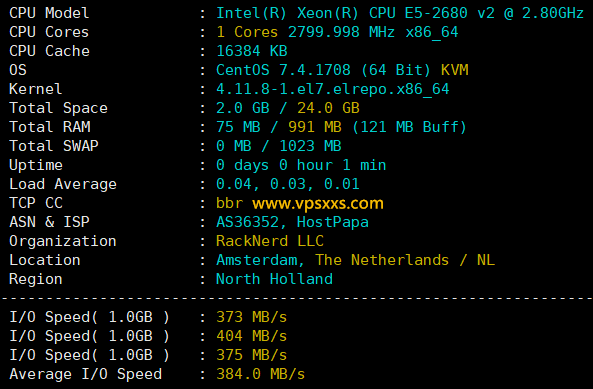Click the '75 MB / 991 MB (121 MB Buff)' value
This screenshot has height=389, width=593.
coord(342,127)
